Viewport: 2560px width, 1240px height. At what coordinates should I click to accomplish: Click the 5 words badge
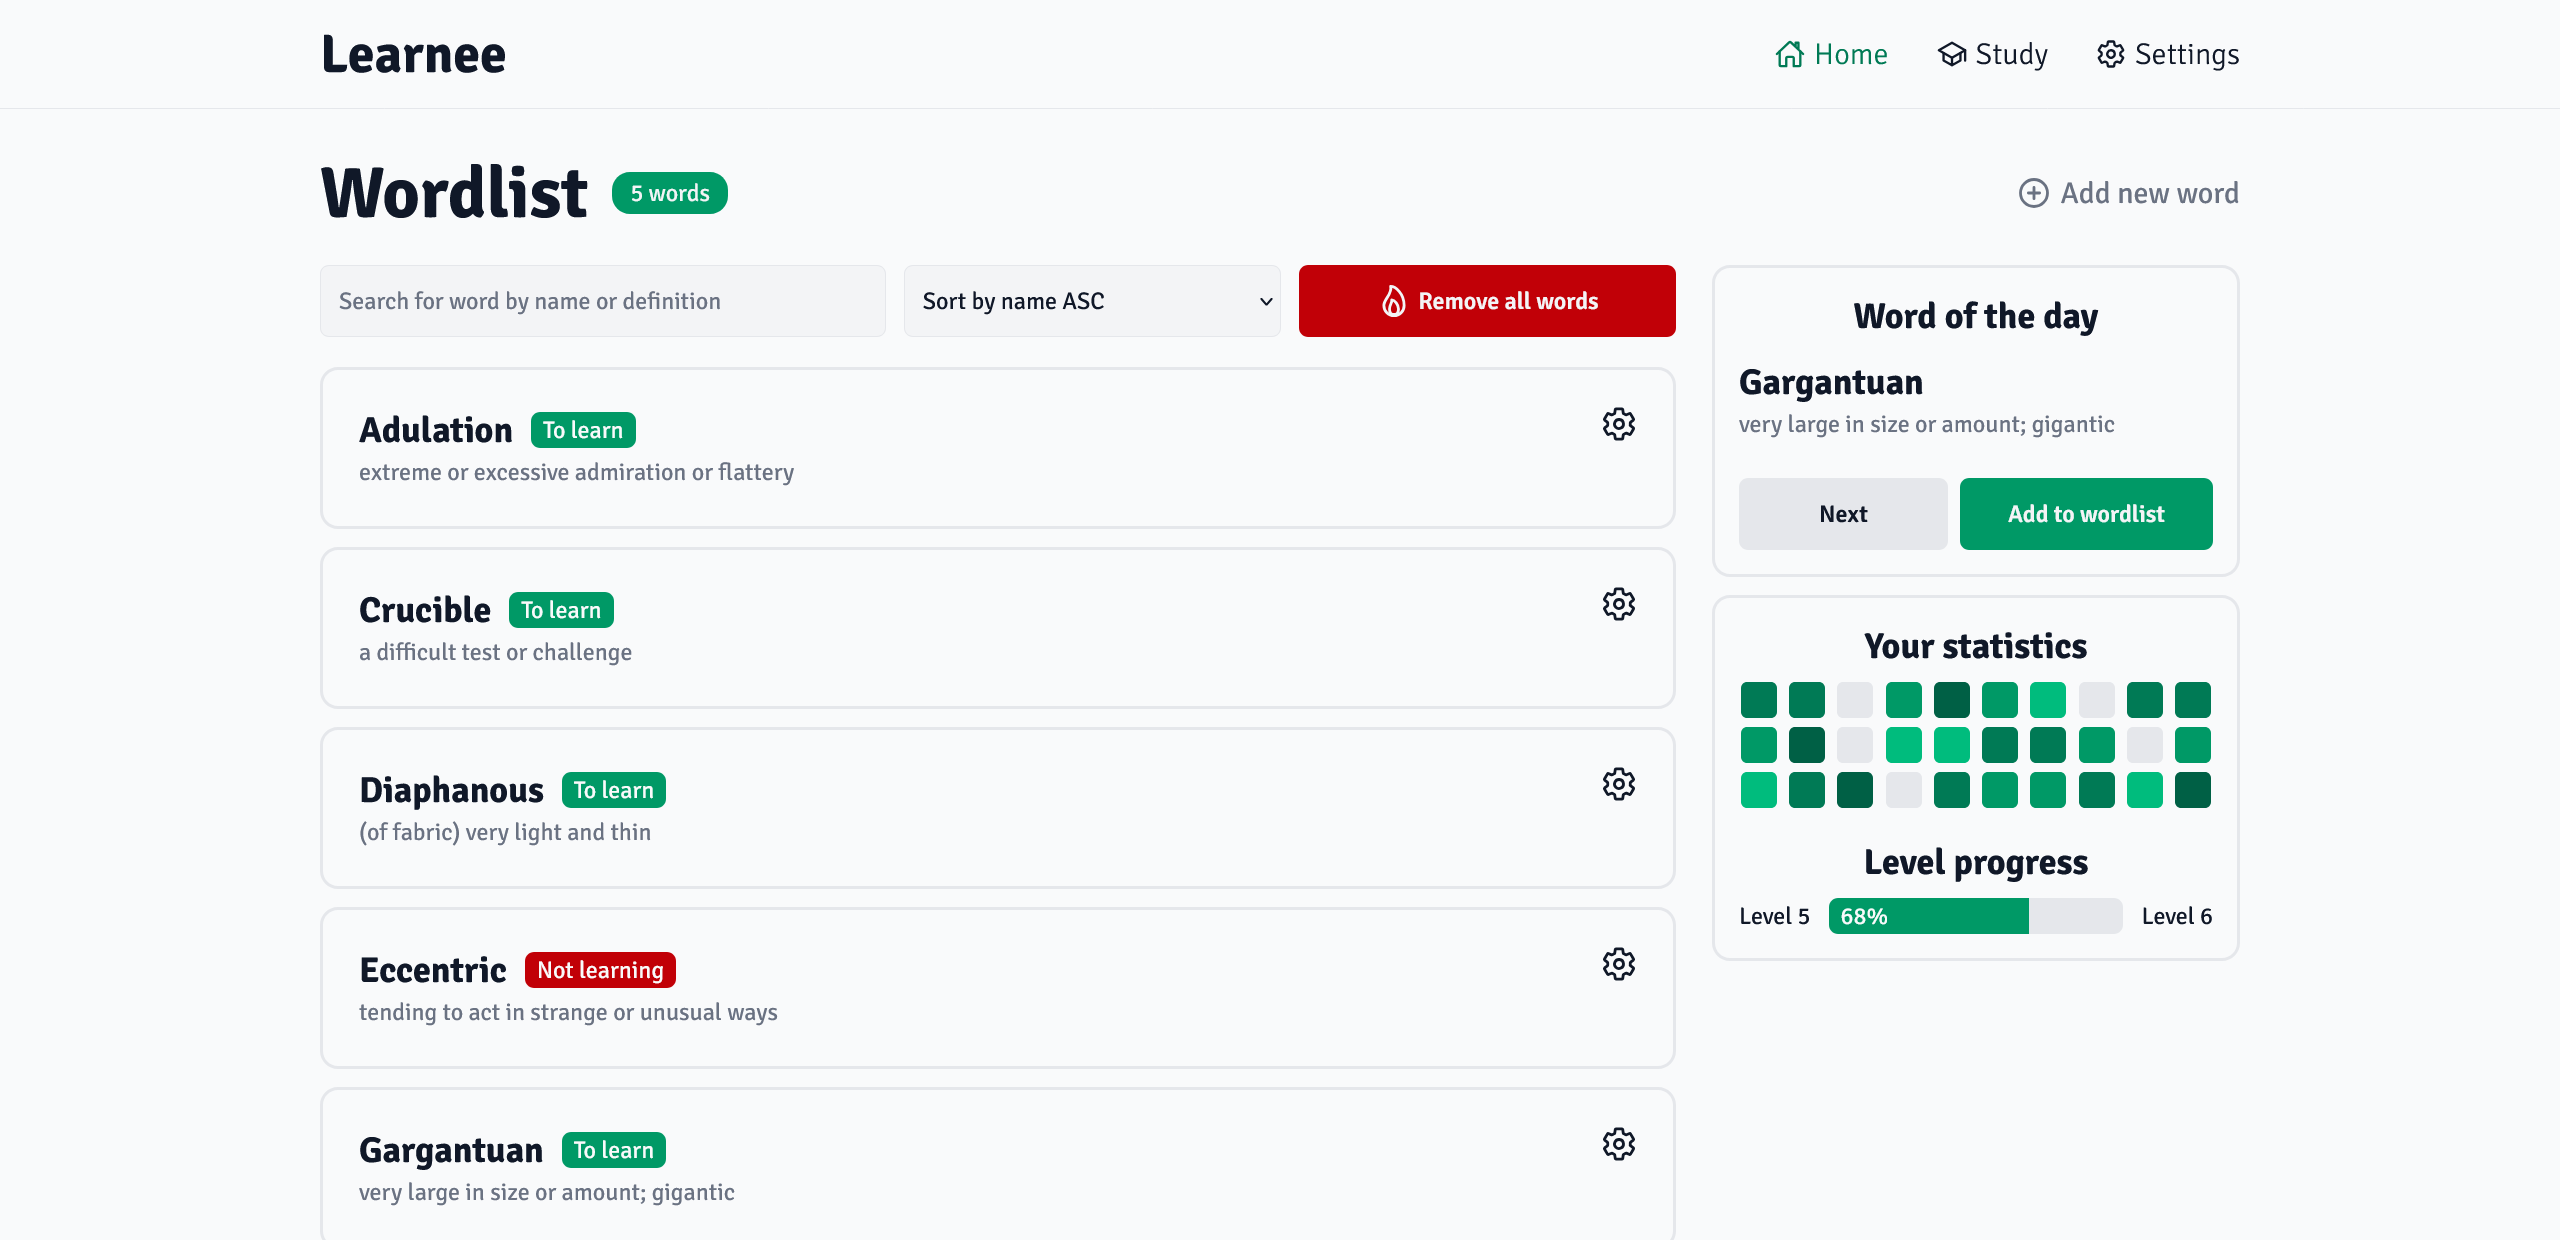coord(670,193)
